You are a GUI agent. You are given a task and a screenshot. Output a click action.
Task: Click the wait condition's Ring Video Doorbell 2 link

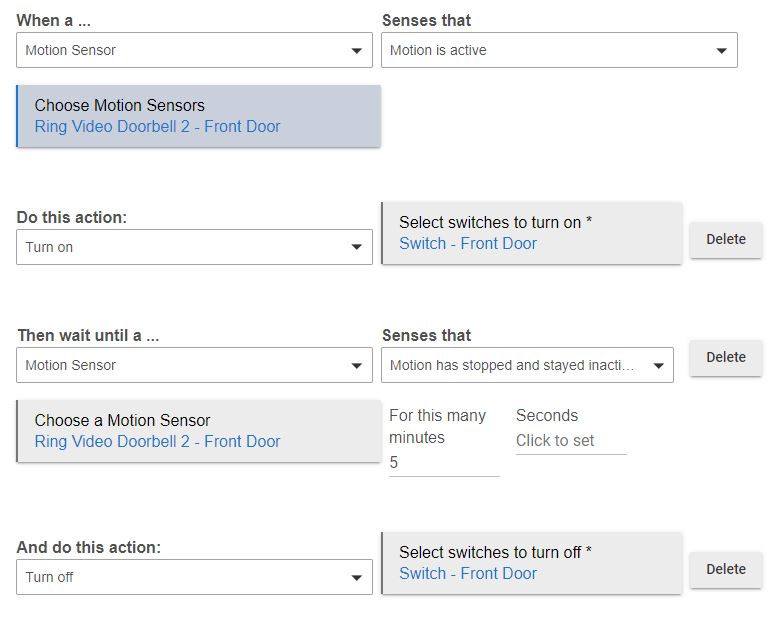(x=157, y=442)
